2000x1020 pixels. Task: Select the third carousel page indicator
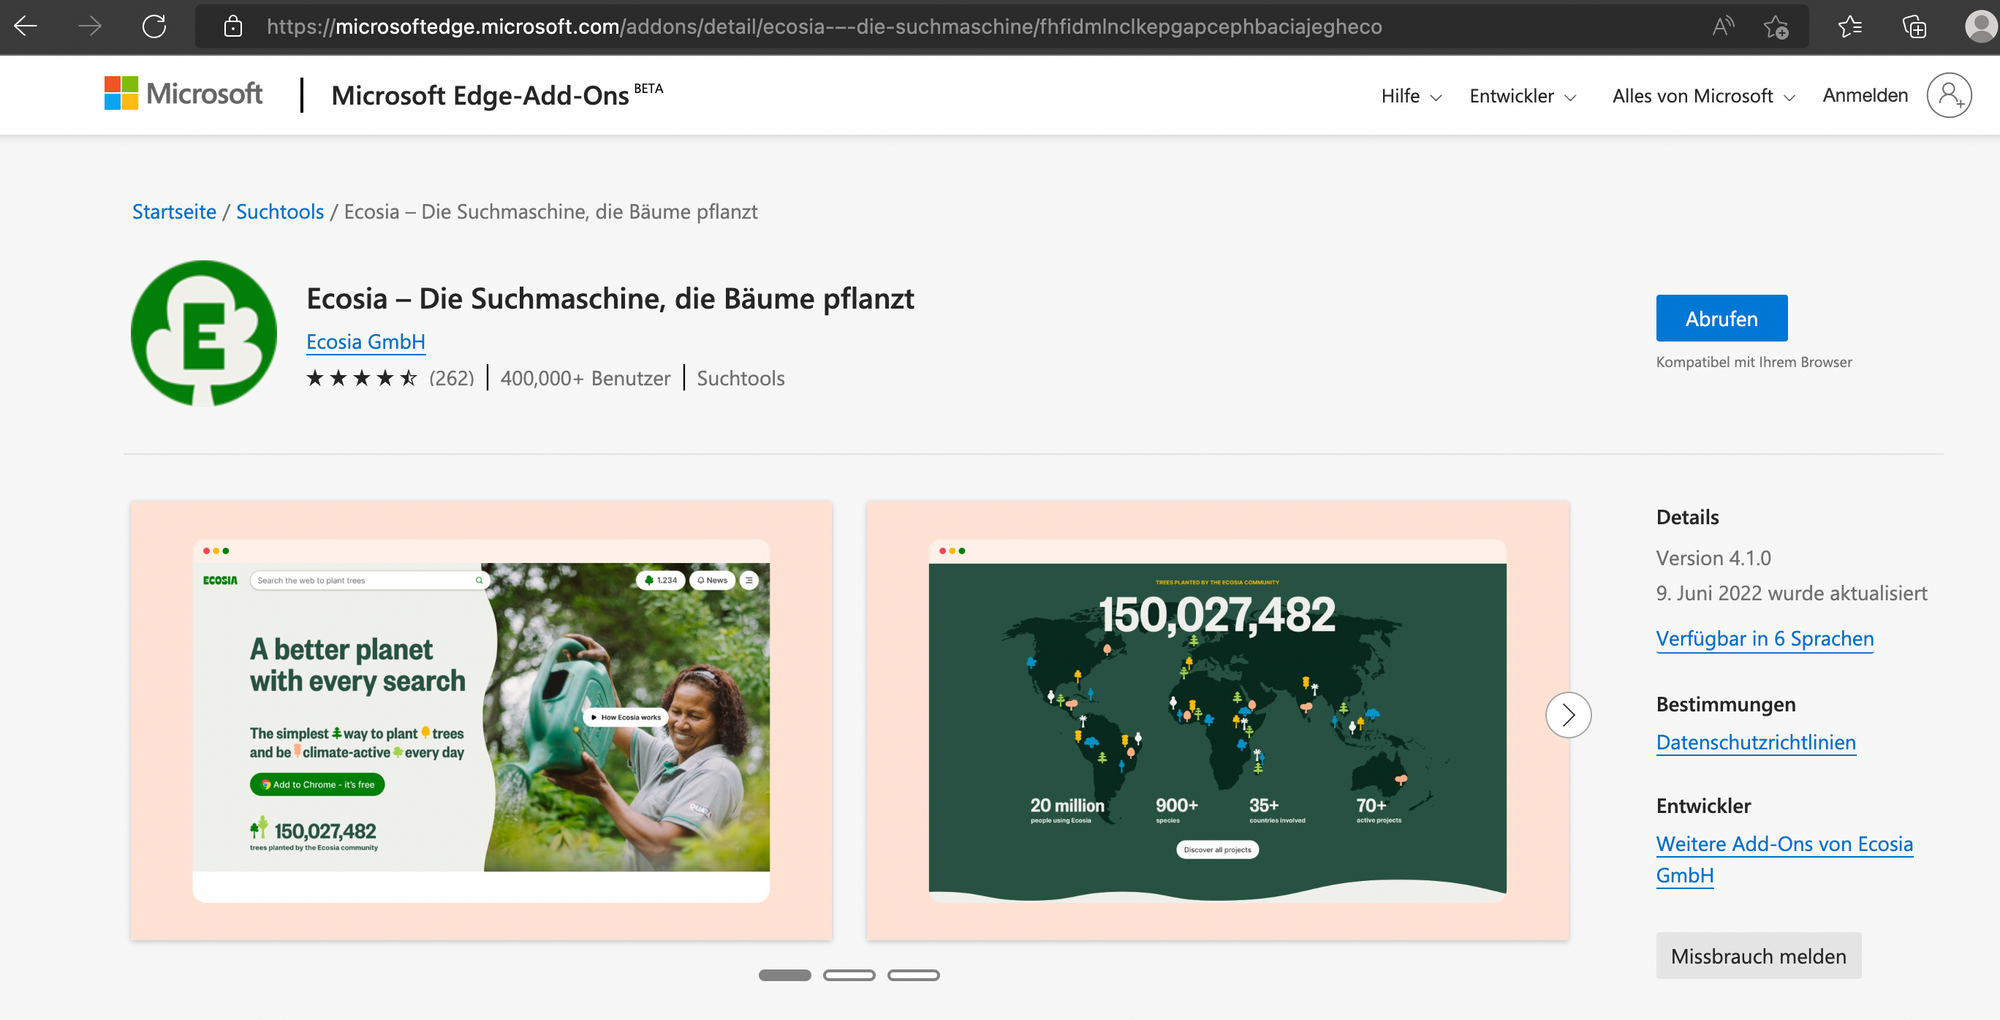pyautogui.click(x=914, y=975)
